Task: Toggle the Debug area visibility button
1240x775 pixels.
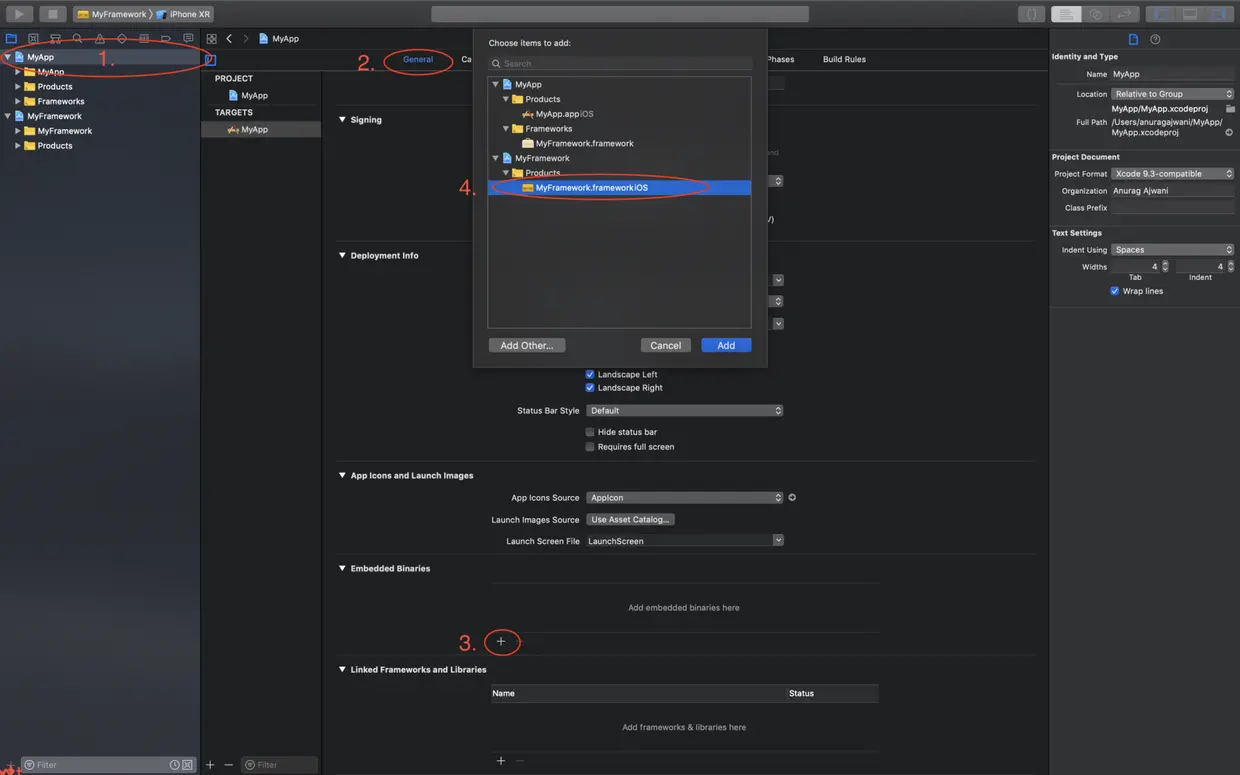Action: [1190, 14]
